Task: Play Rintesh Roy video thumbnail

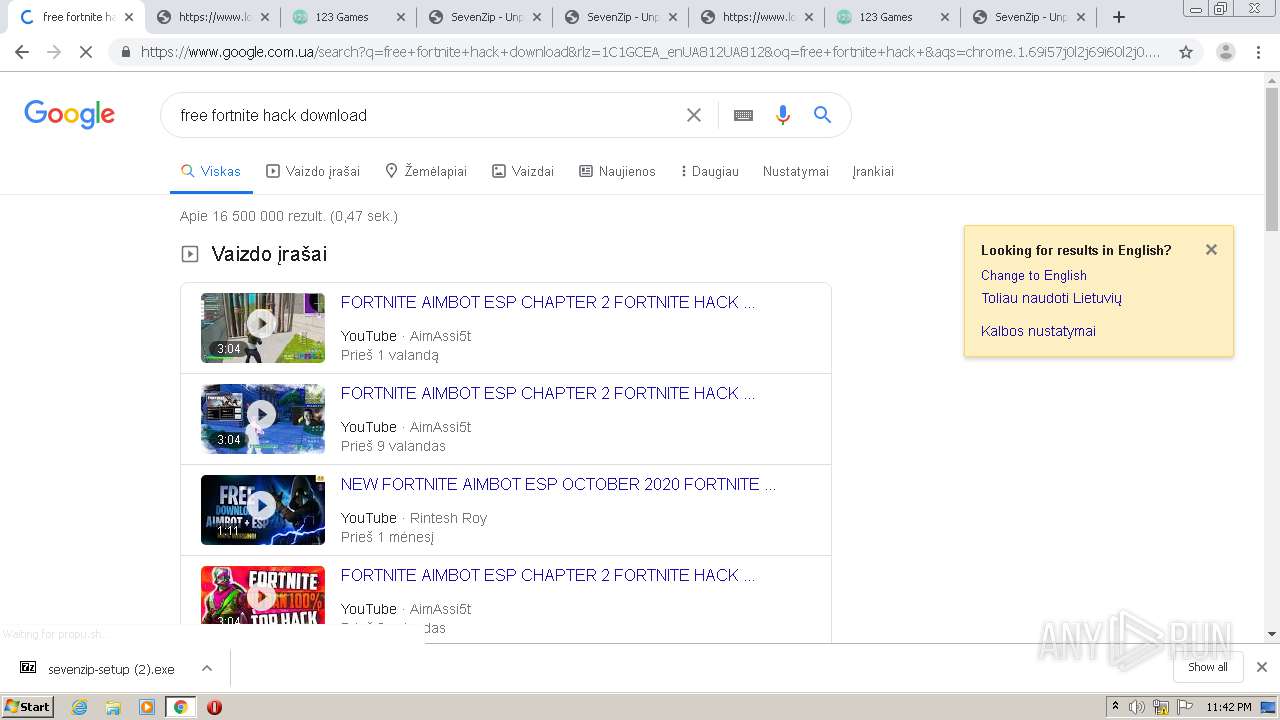Action: [x=263, y=509]
